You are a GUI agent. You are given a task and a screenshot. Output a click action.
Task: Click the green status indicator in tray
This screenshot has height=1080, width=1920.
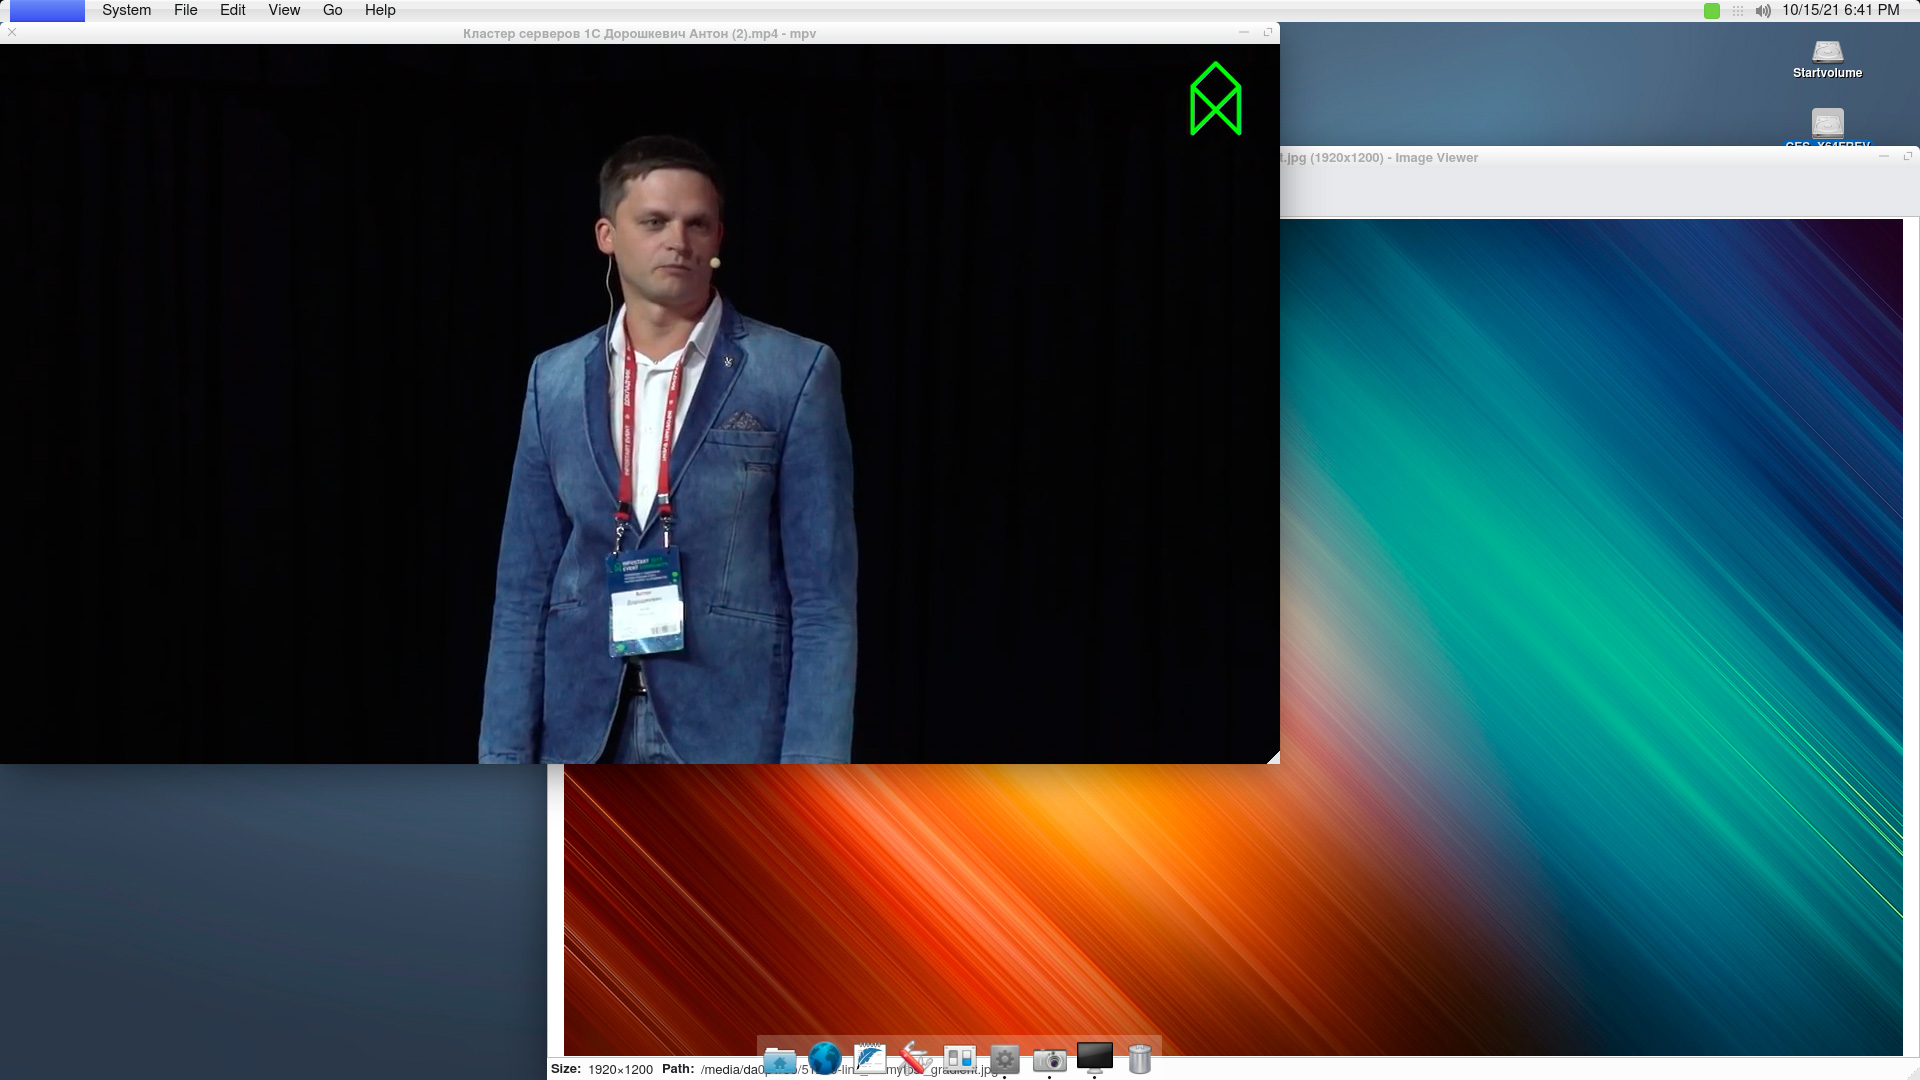[1712, 11]
